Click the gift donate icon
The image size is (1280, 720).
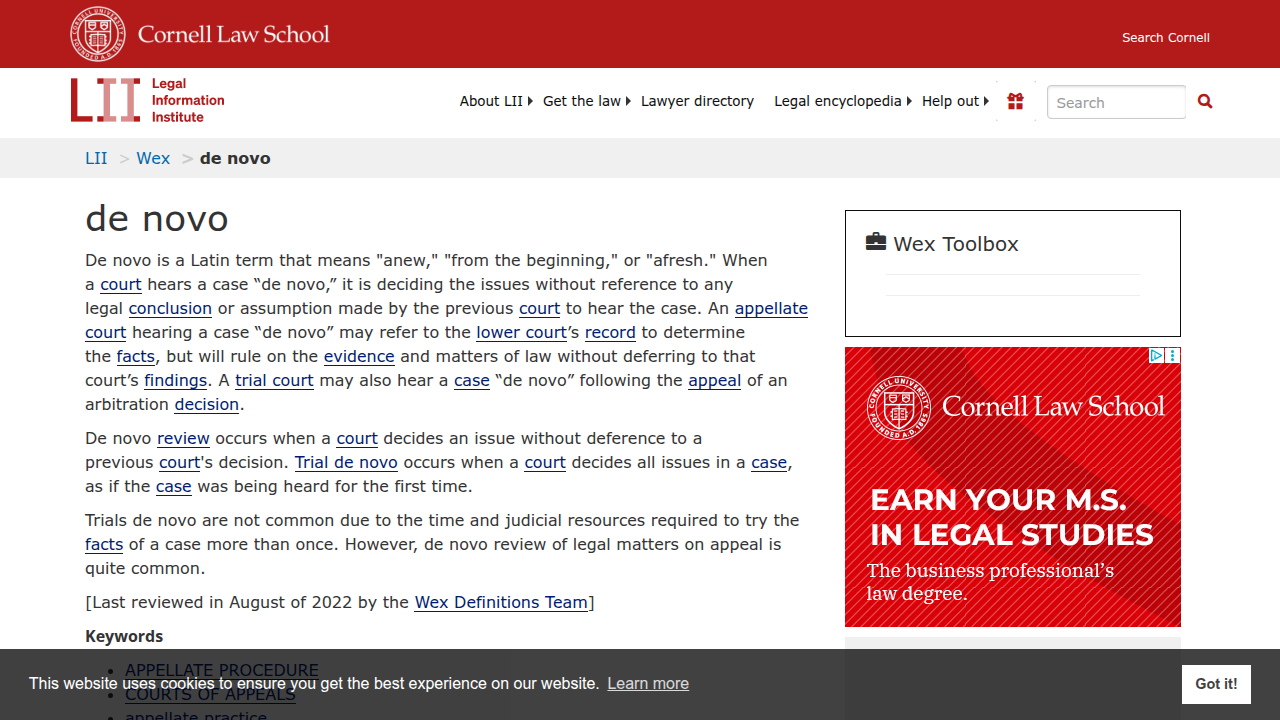1015,101
